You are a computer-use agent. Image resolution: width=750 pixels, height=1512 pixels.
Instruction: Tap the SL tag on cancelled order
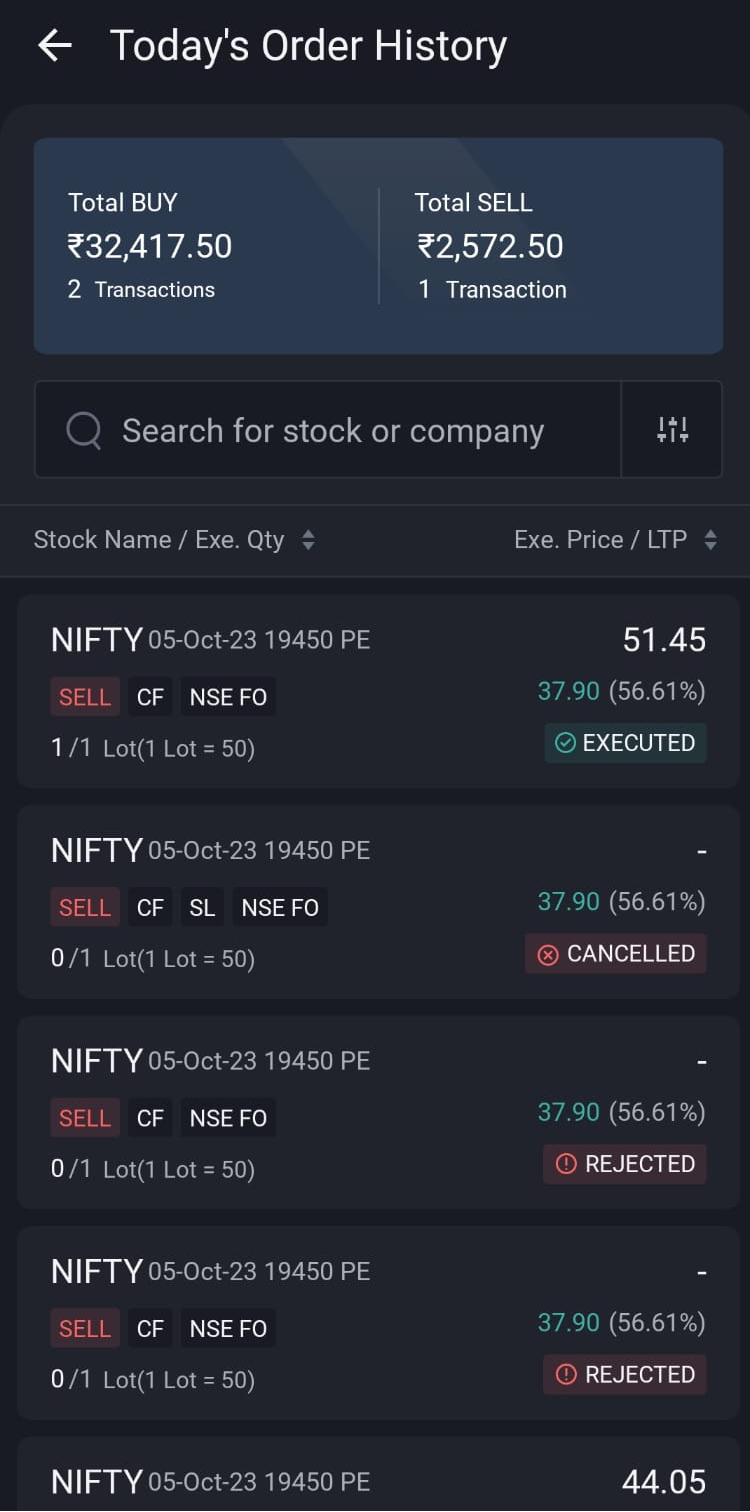pos(202,908)
